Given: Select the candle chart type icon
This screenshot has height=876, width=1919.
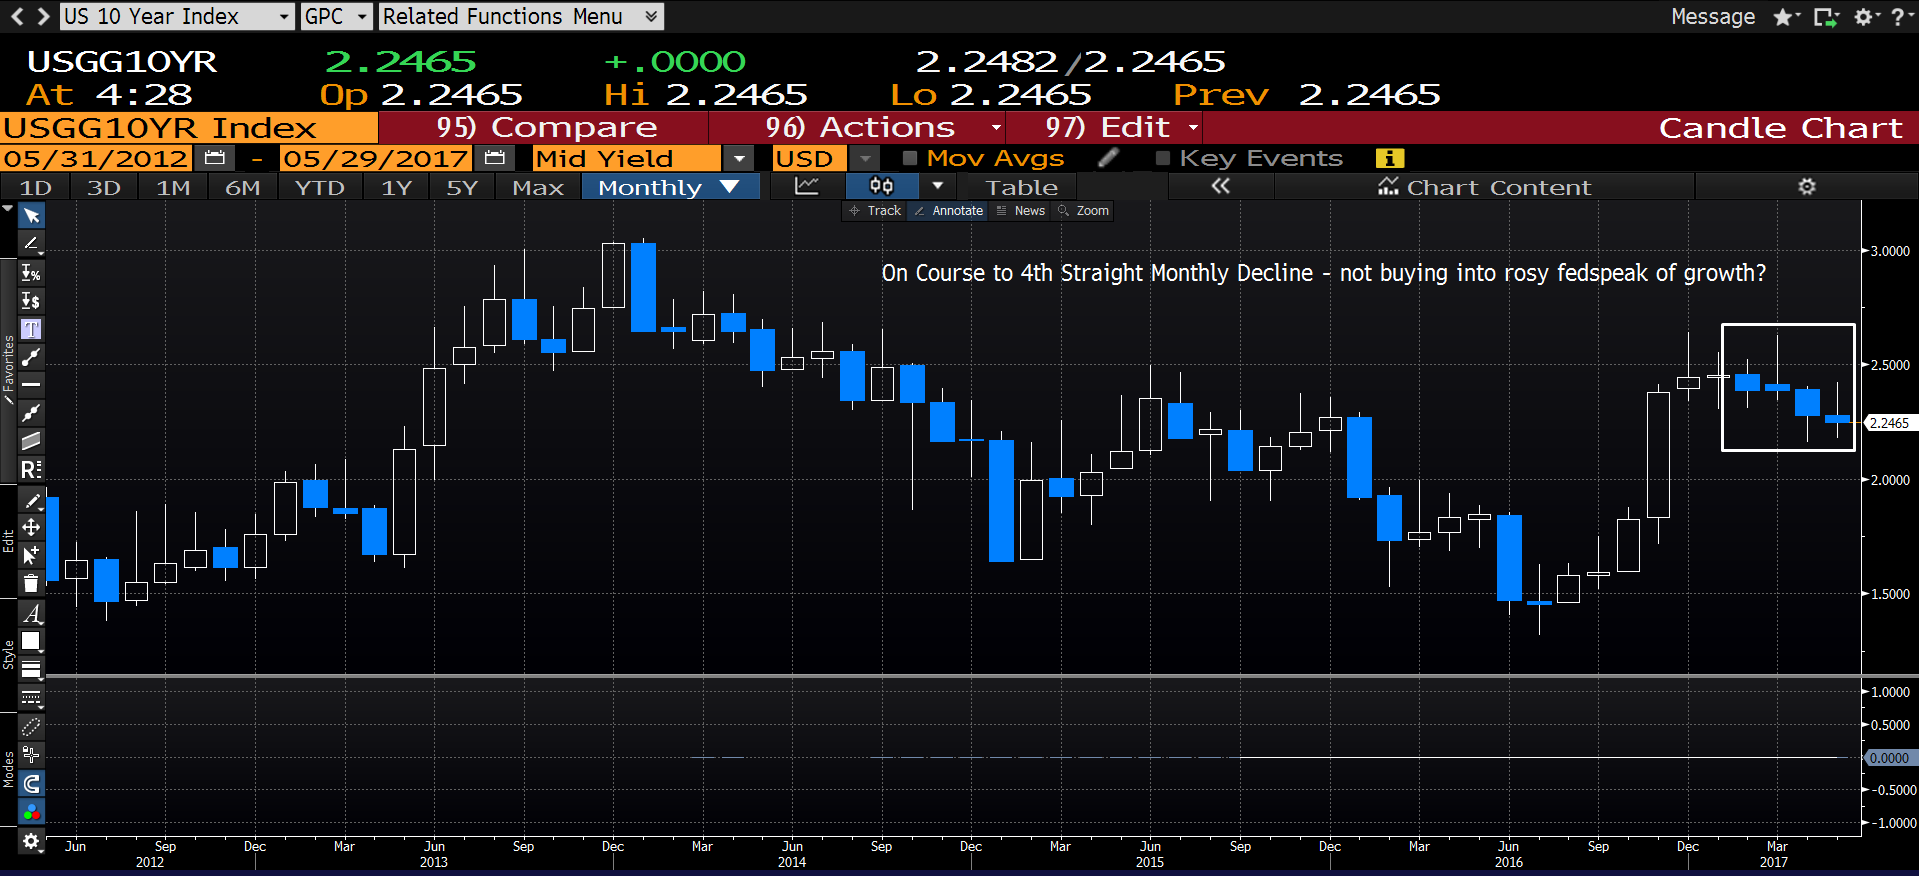Looking at the screenshot, I should 881,186.
